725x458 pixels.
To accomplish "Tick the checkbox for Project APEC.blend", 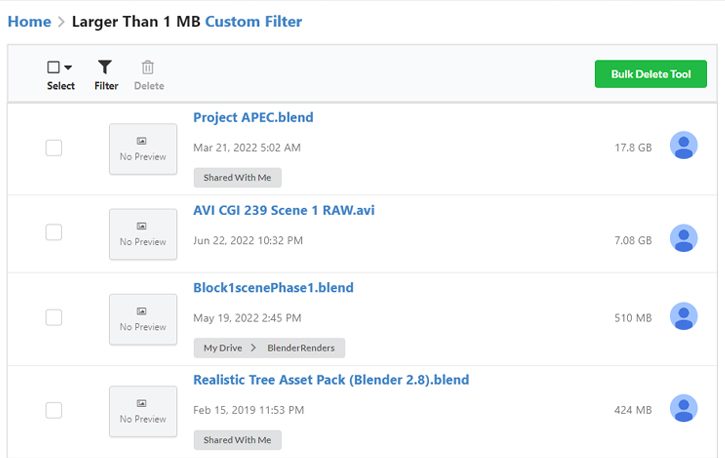I will (x=54, y=148).
